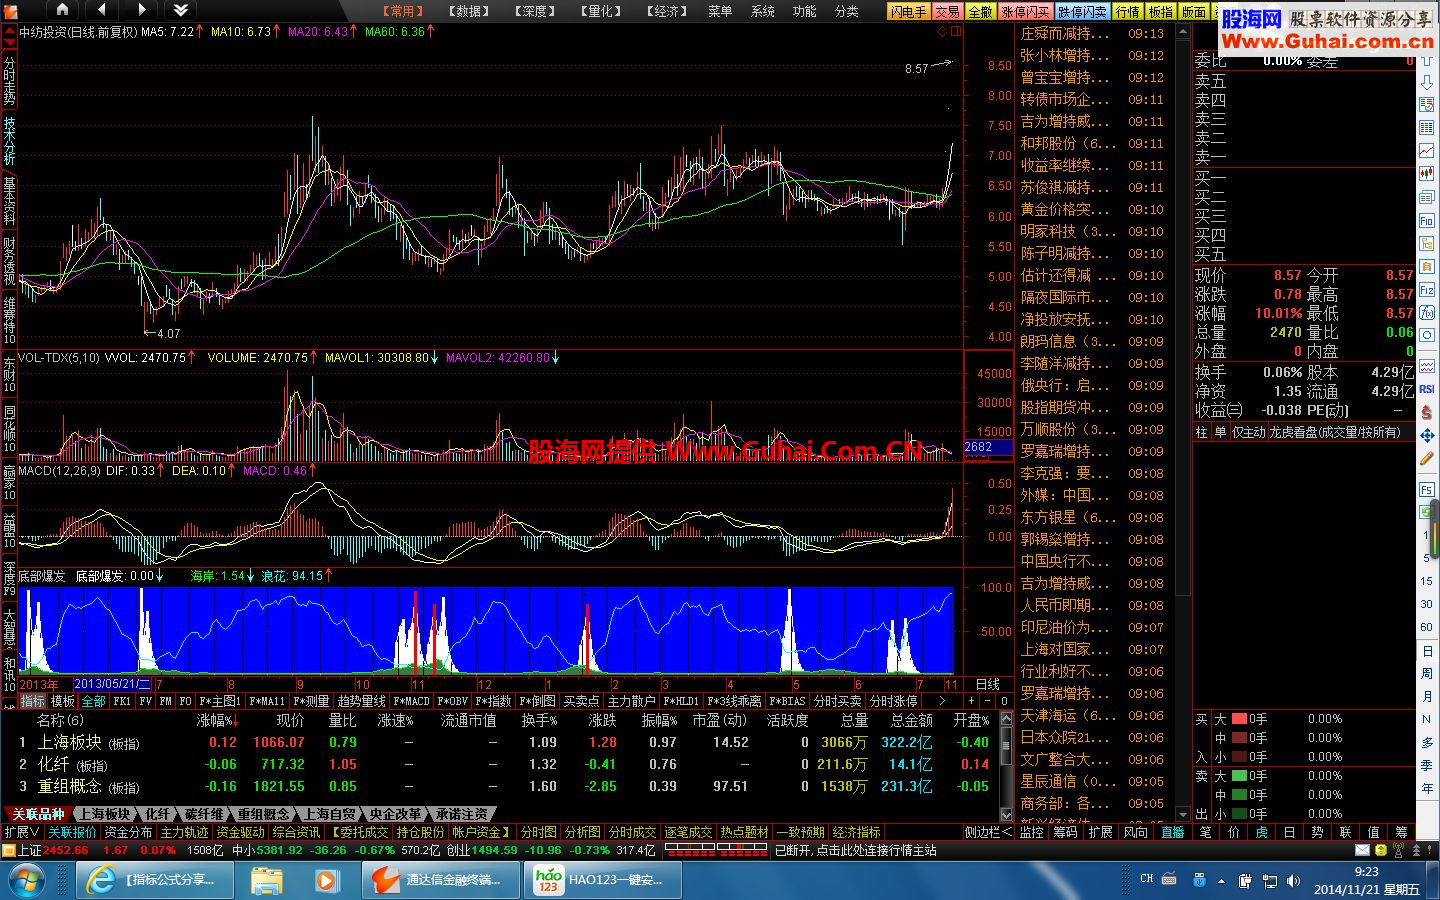Screen dimensions: 1440x900
Task: Click the RSI indicator icon in sidebar
Action: pos(1427,390)
